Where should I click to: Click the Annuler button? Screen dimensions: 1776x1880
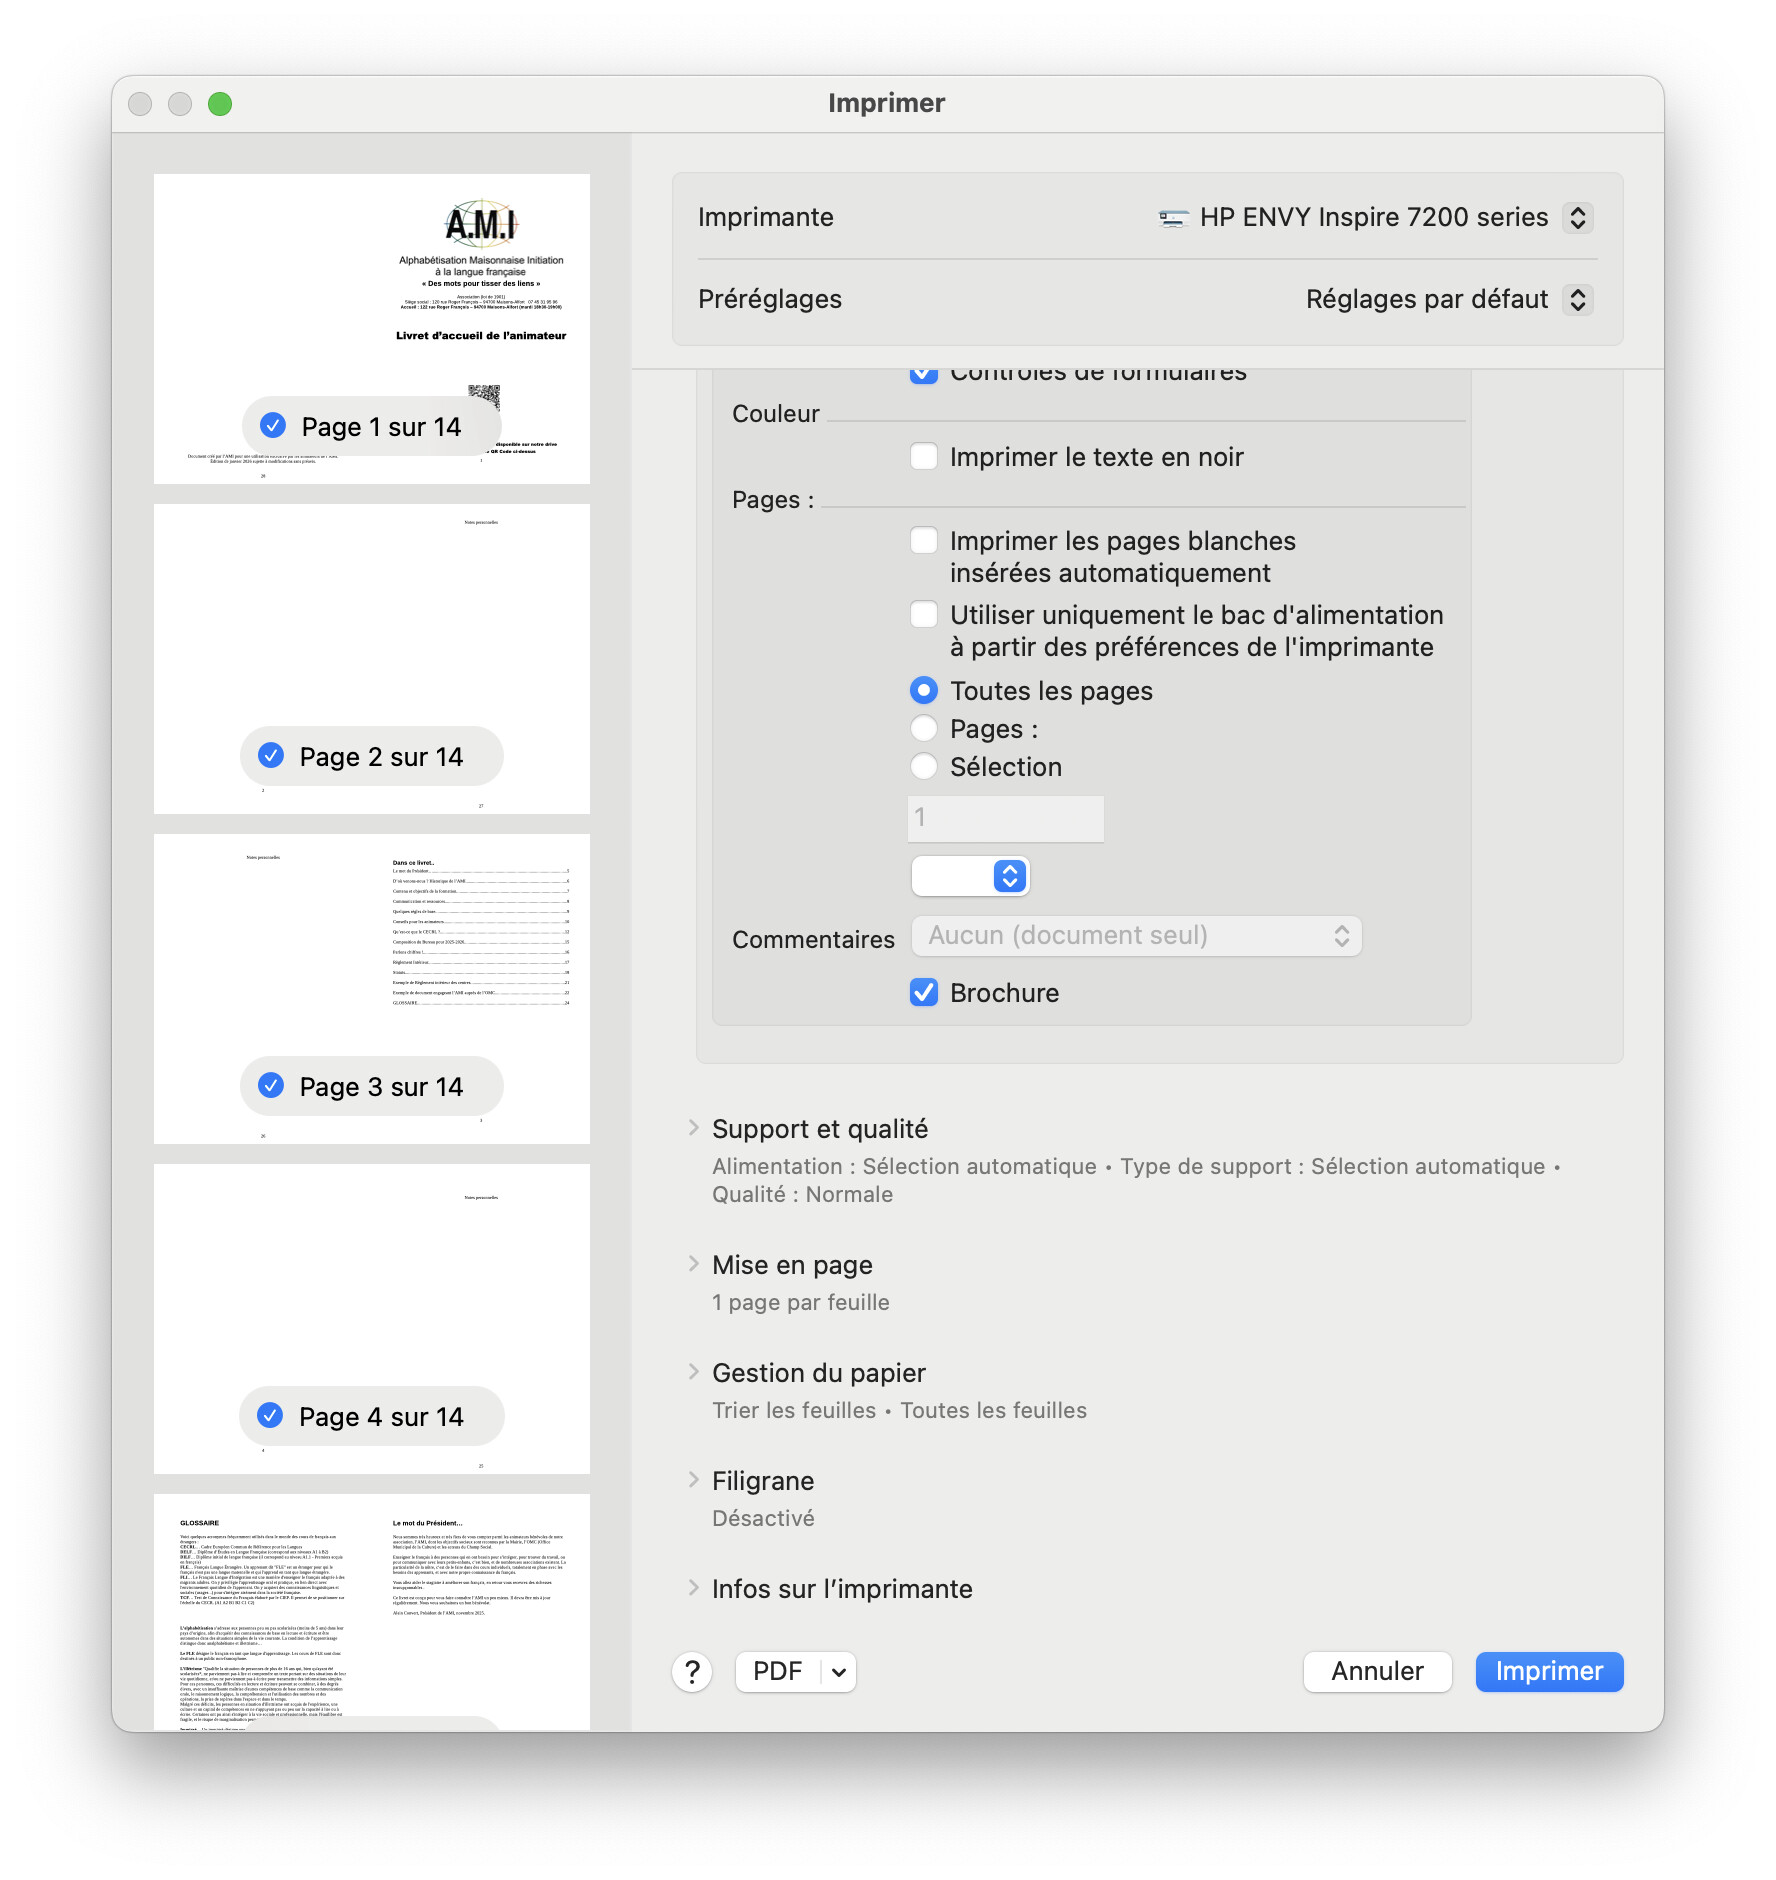[x=1377, y=1672]
